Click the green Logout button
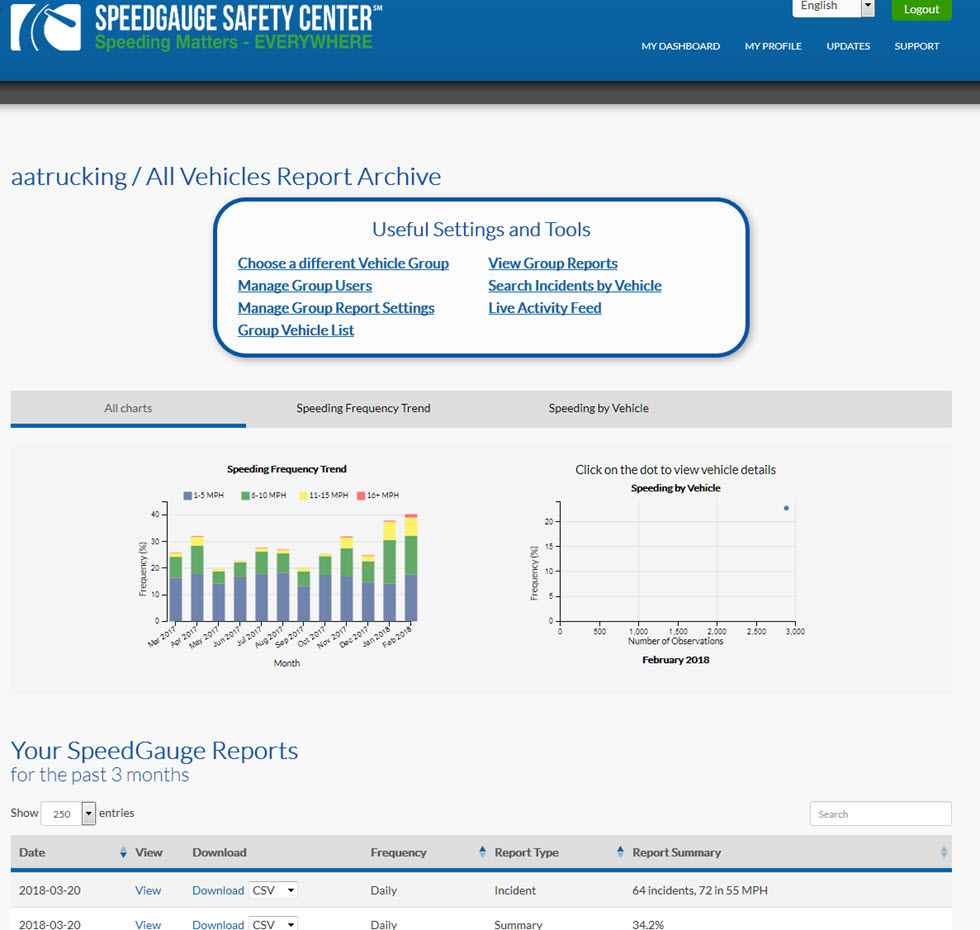Viewport: 980px width, 930px height. point(921,9)
